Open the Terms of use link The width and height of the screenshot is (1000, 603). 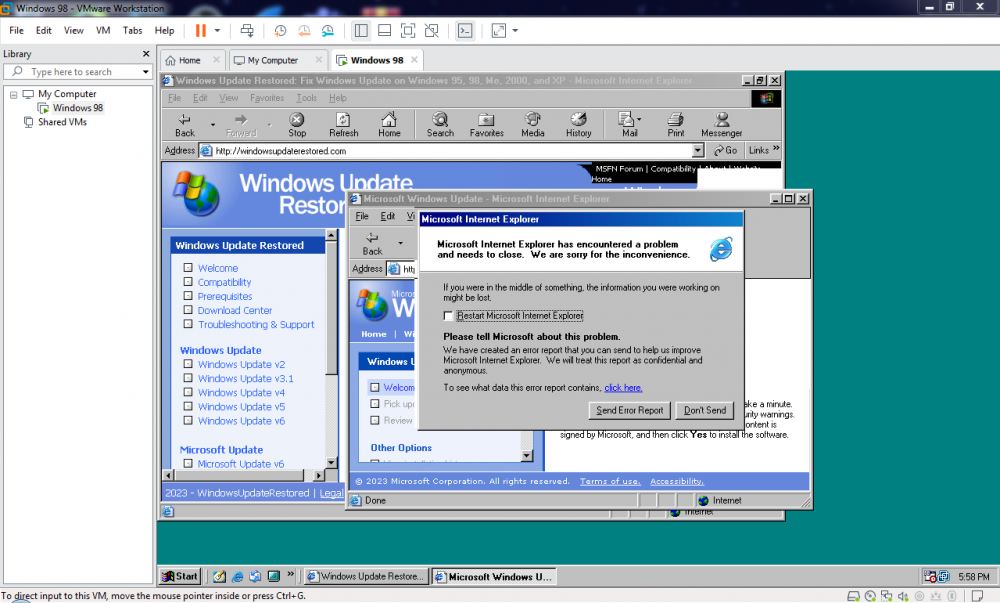point(610,481)
